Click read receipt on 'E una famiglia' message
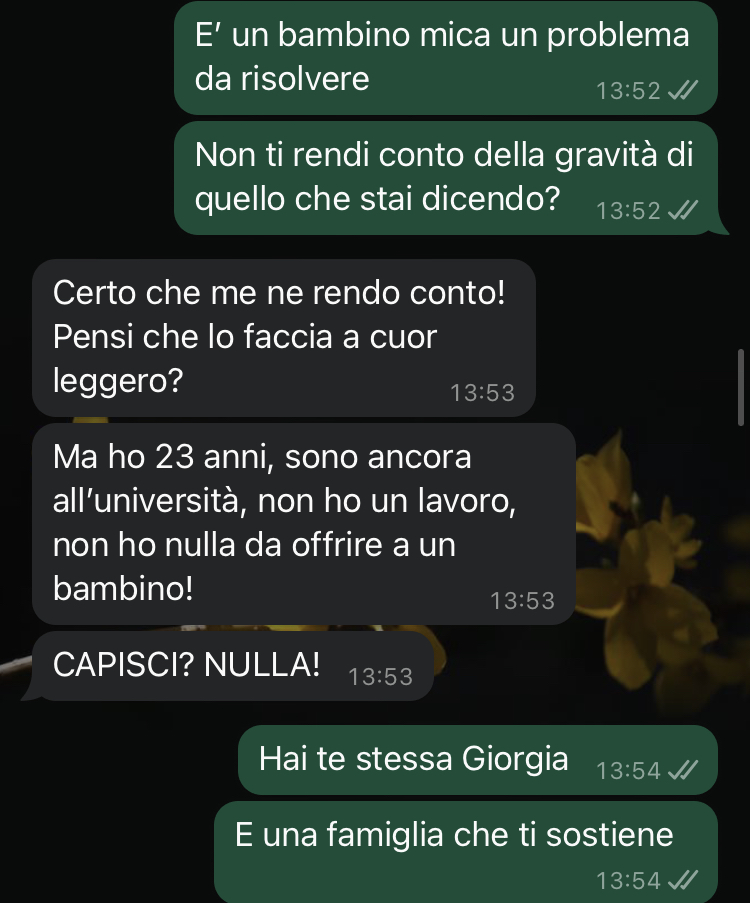This screenshot has height=903, width=750. [x=683, y=880]
